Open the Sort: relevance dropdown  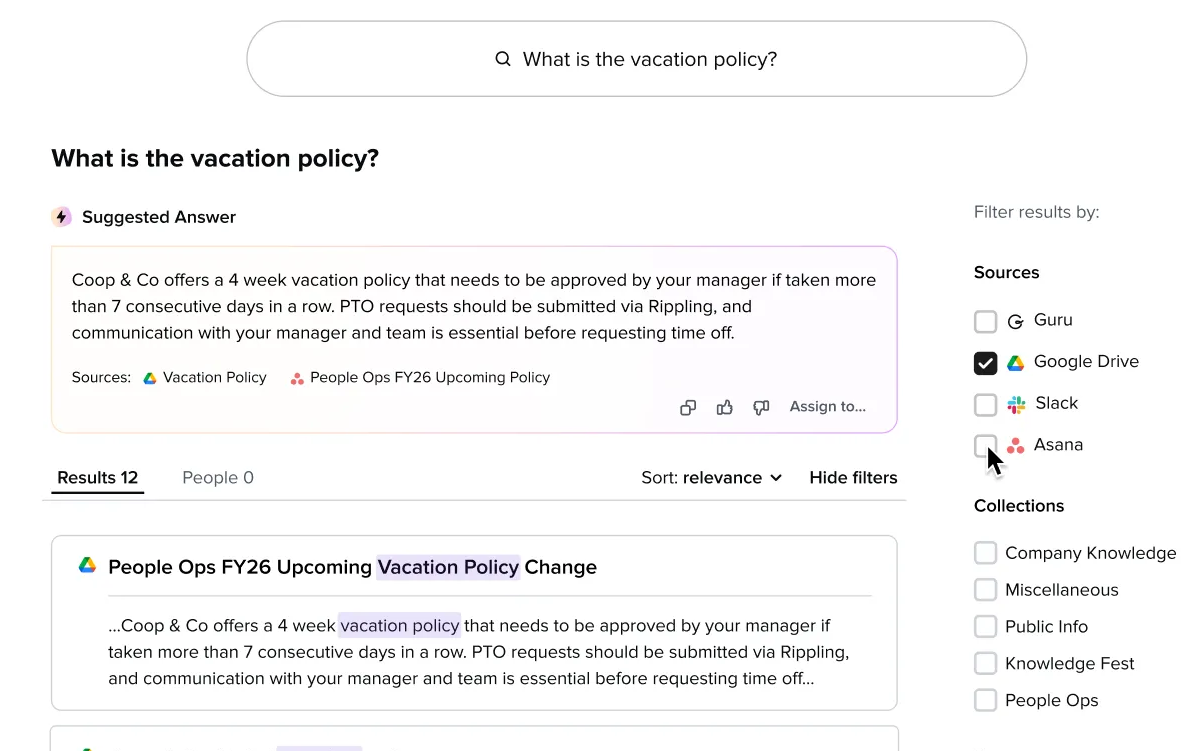coord(712,478)
